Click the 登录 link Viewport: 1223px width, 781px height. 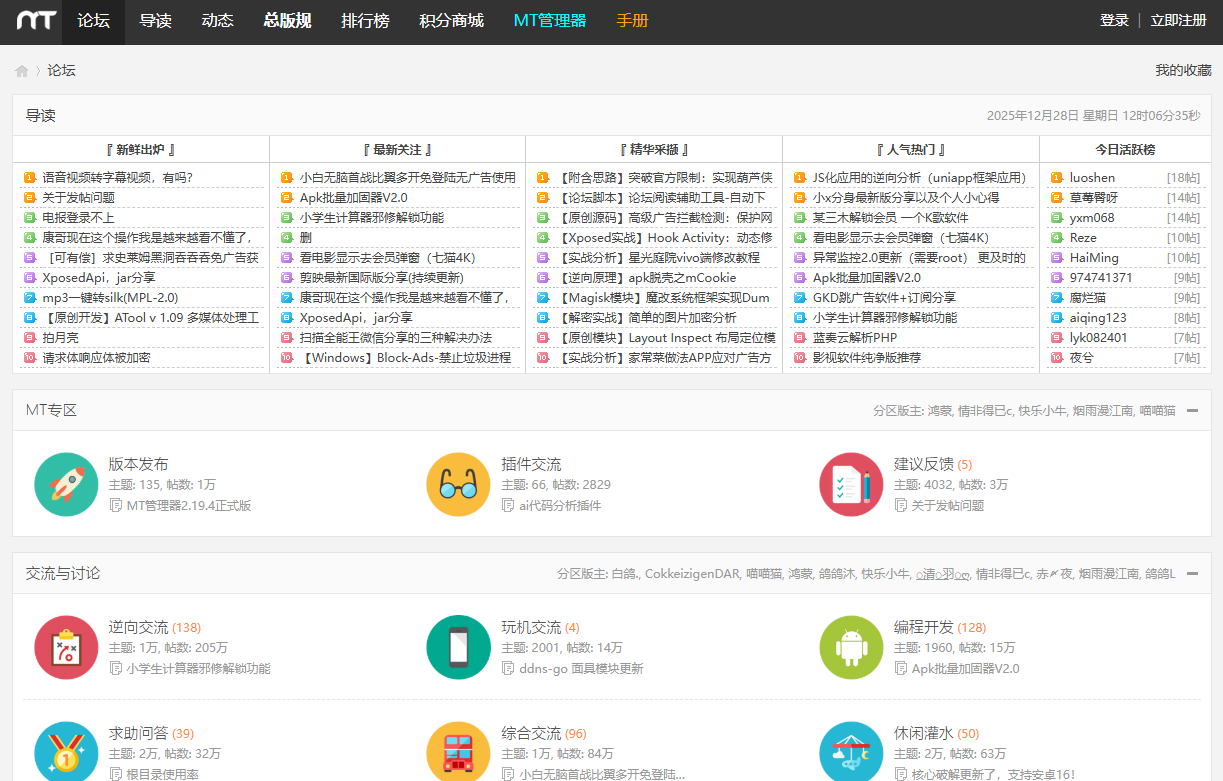point(1114,21)
